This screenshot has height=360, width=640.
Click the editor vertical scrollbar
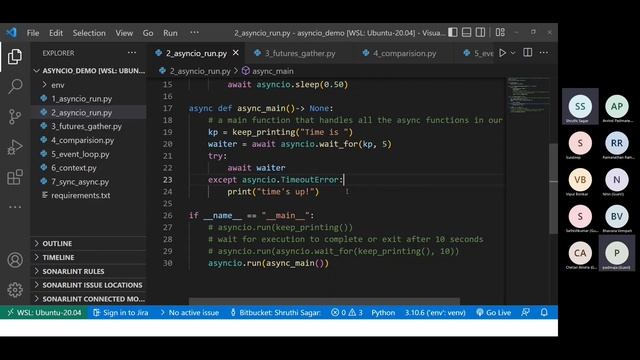(x=553, y=188)
